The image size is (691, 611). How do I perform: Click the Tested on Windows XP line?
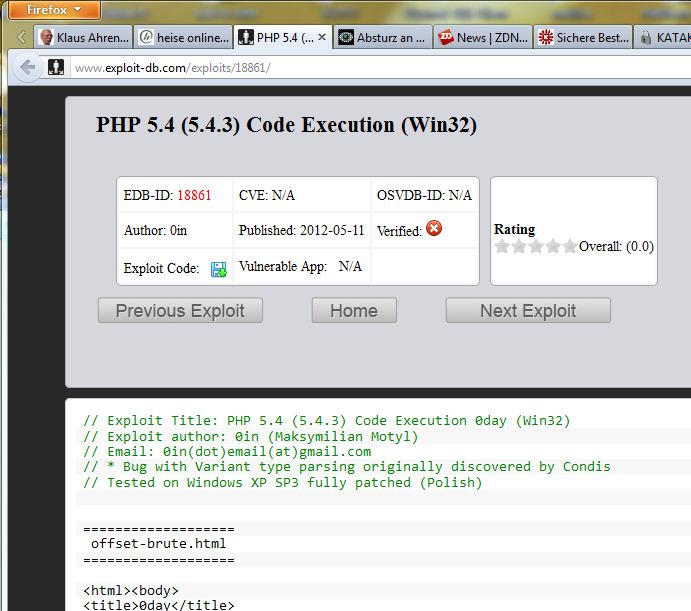[x=282, y=483]
